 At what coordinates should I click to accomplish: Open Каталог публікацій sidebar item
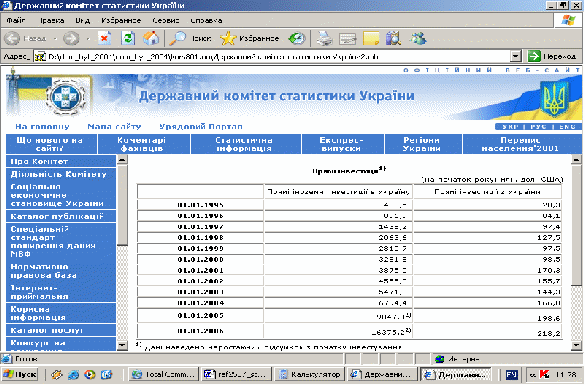coord(61,216)
